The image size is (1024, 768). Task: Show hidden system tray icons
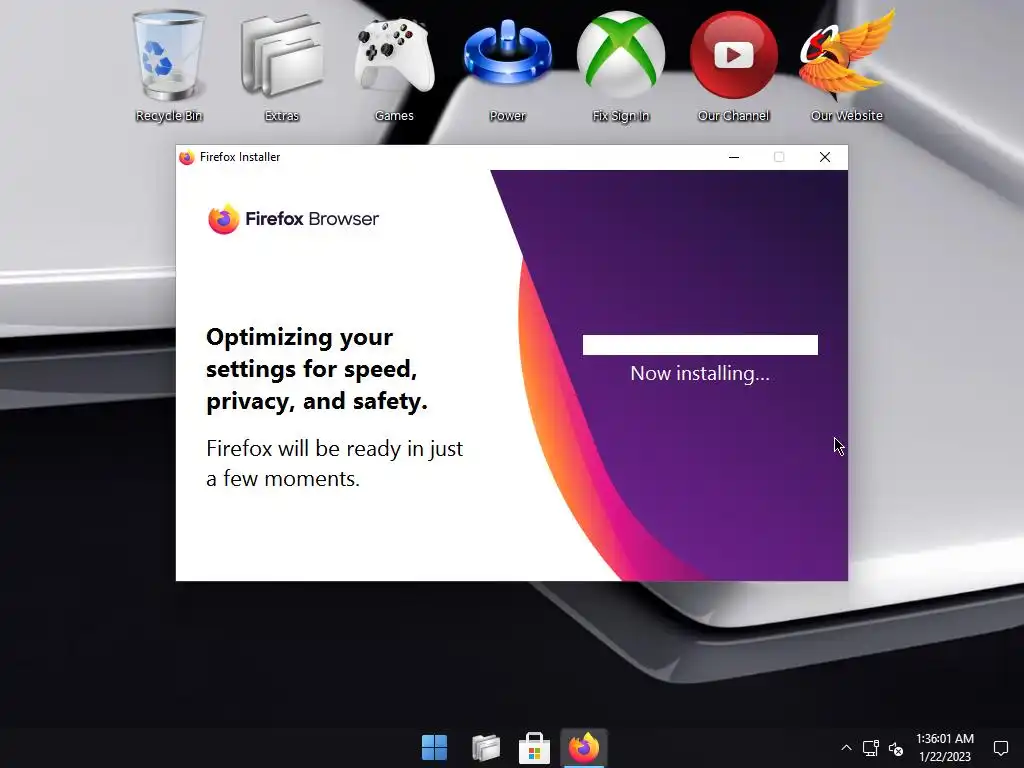click(x=846, y=748)
